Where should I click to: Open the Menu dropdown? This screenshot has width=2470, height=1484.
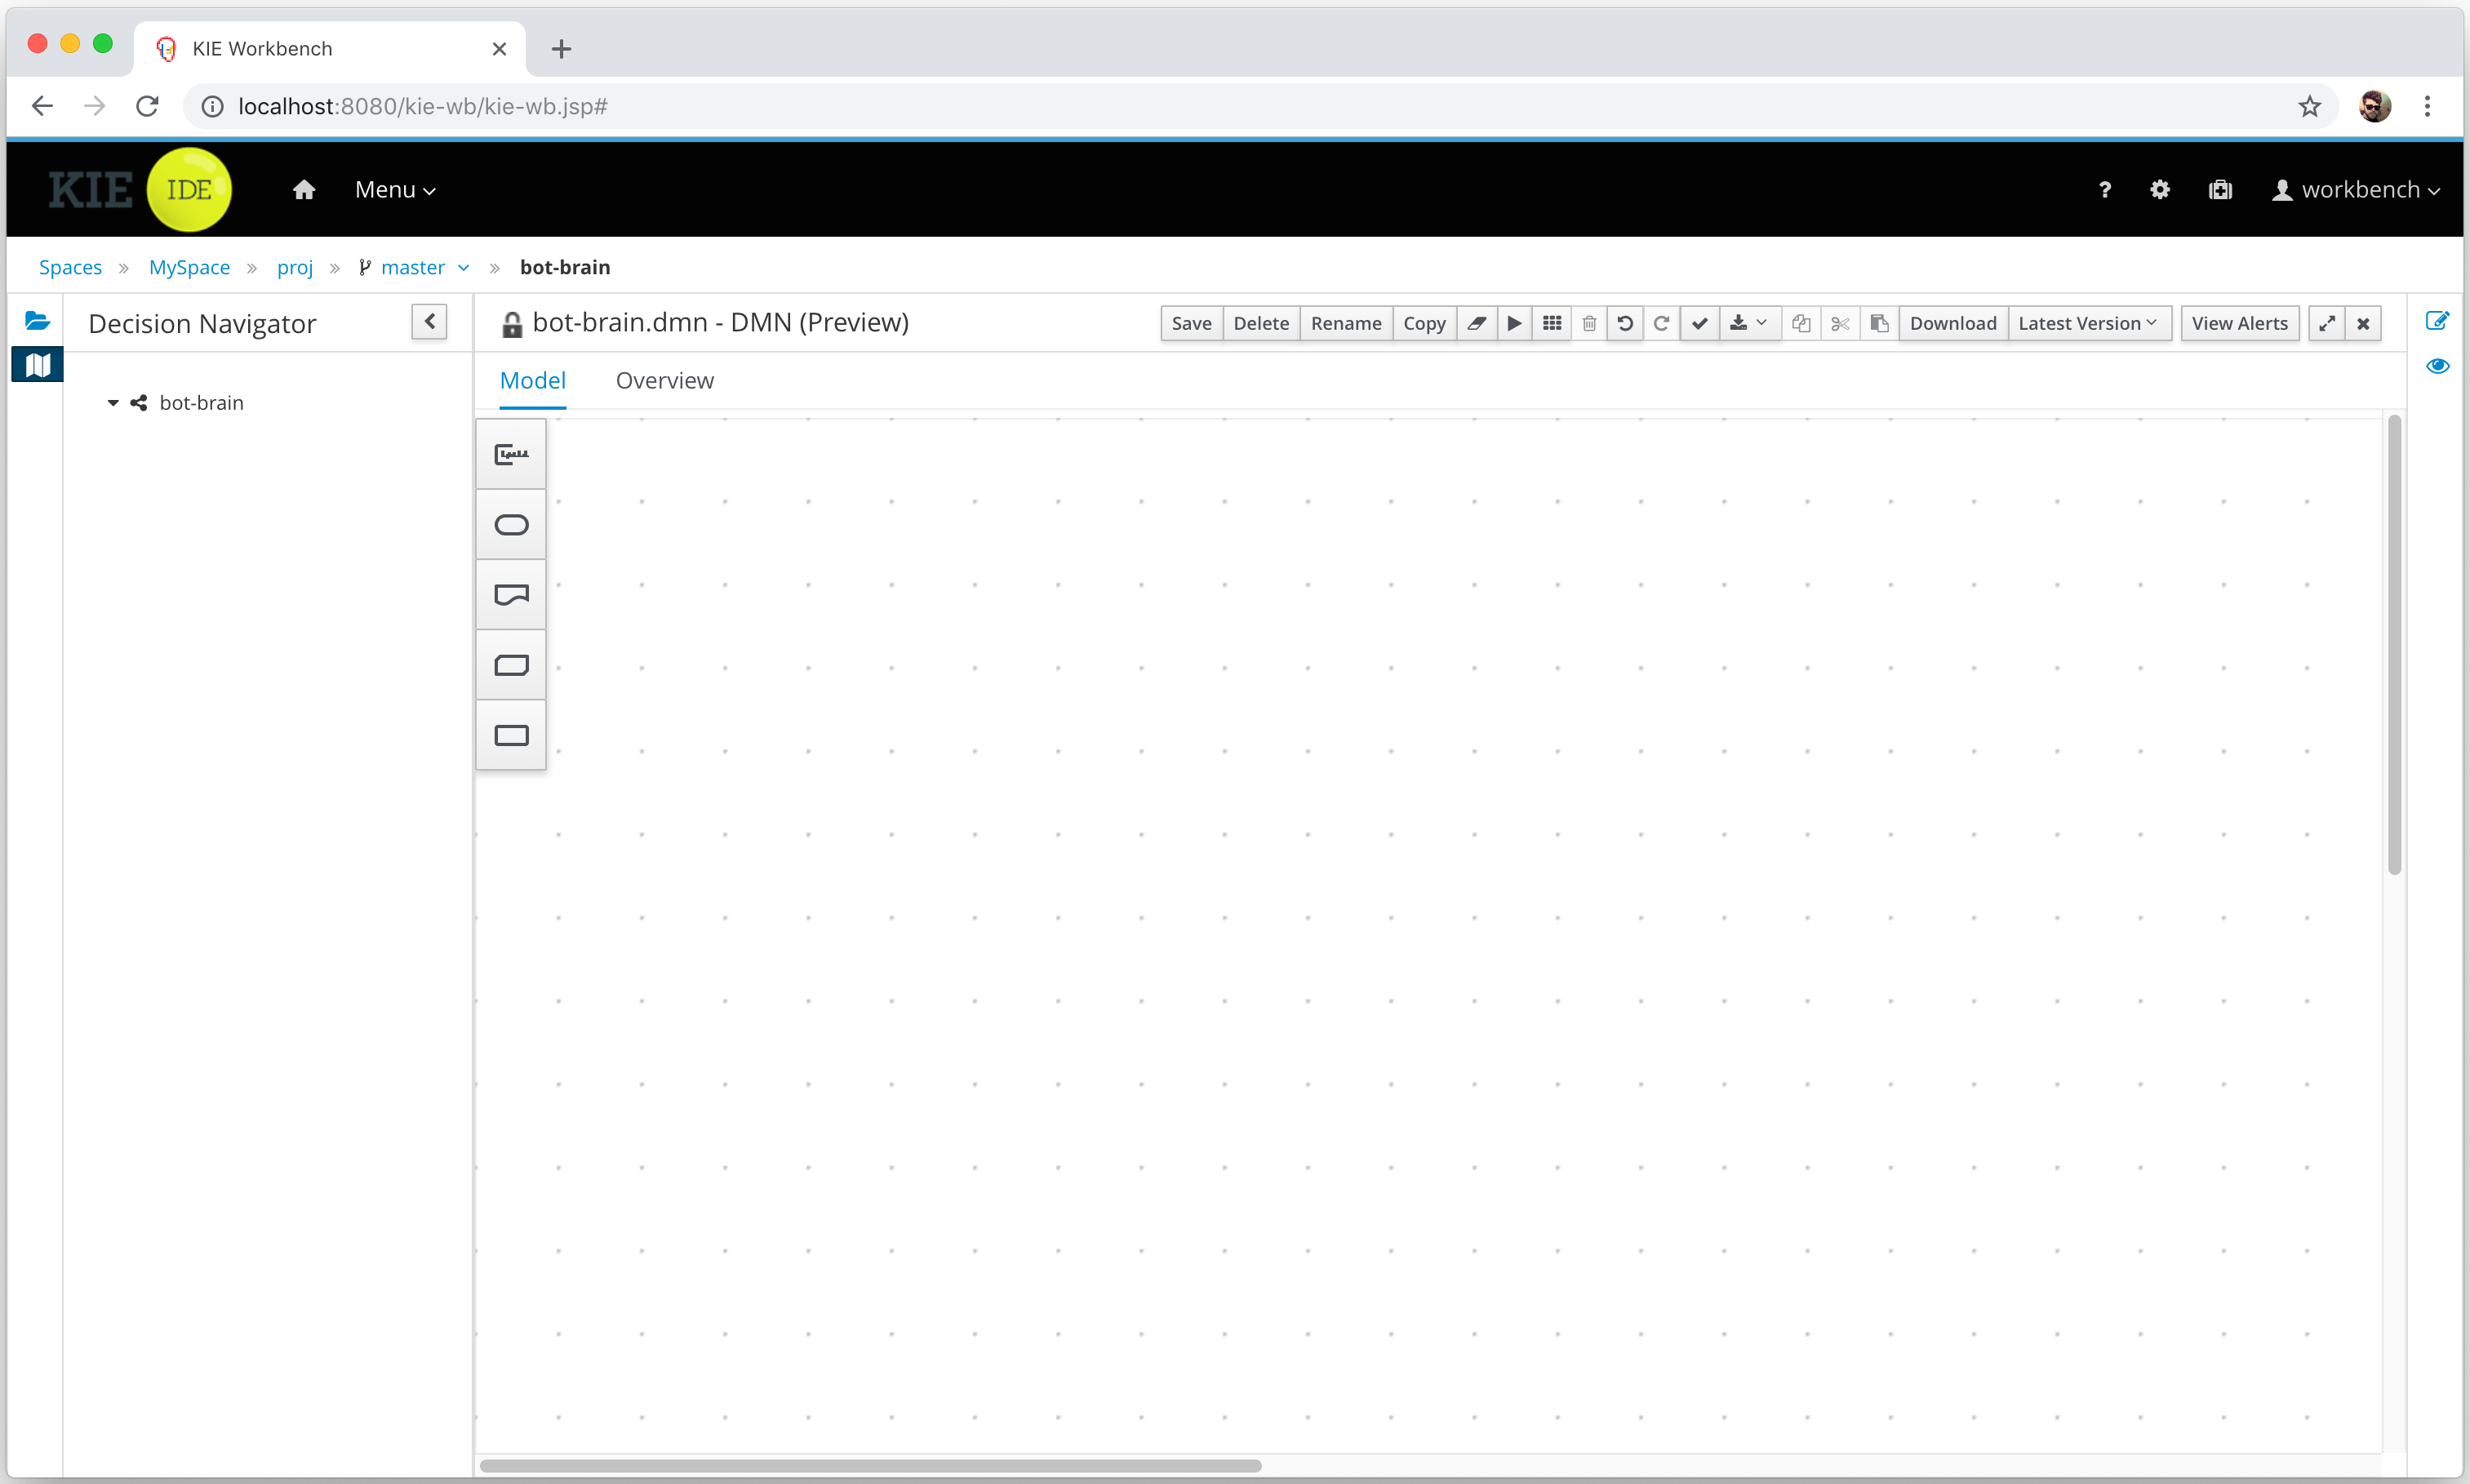coord(395,189)
